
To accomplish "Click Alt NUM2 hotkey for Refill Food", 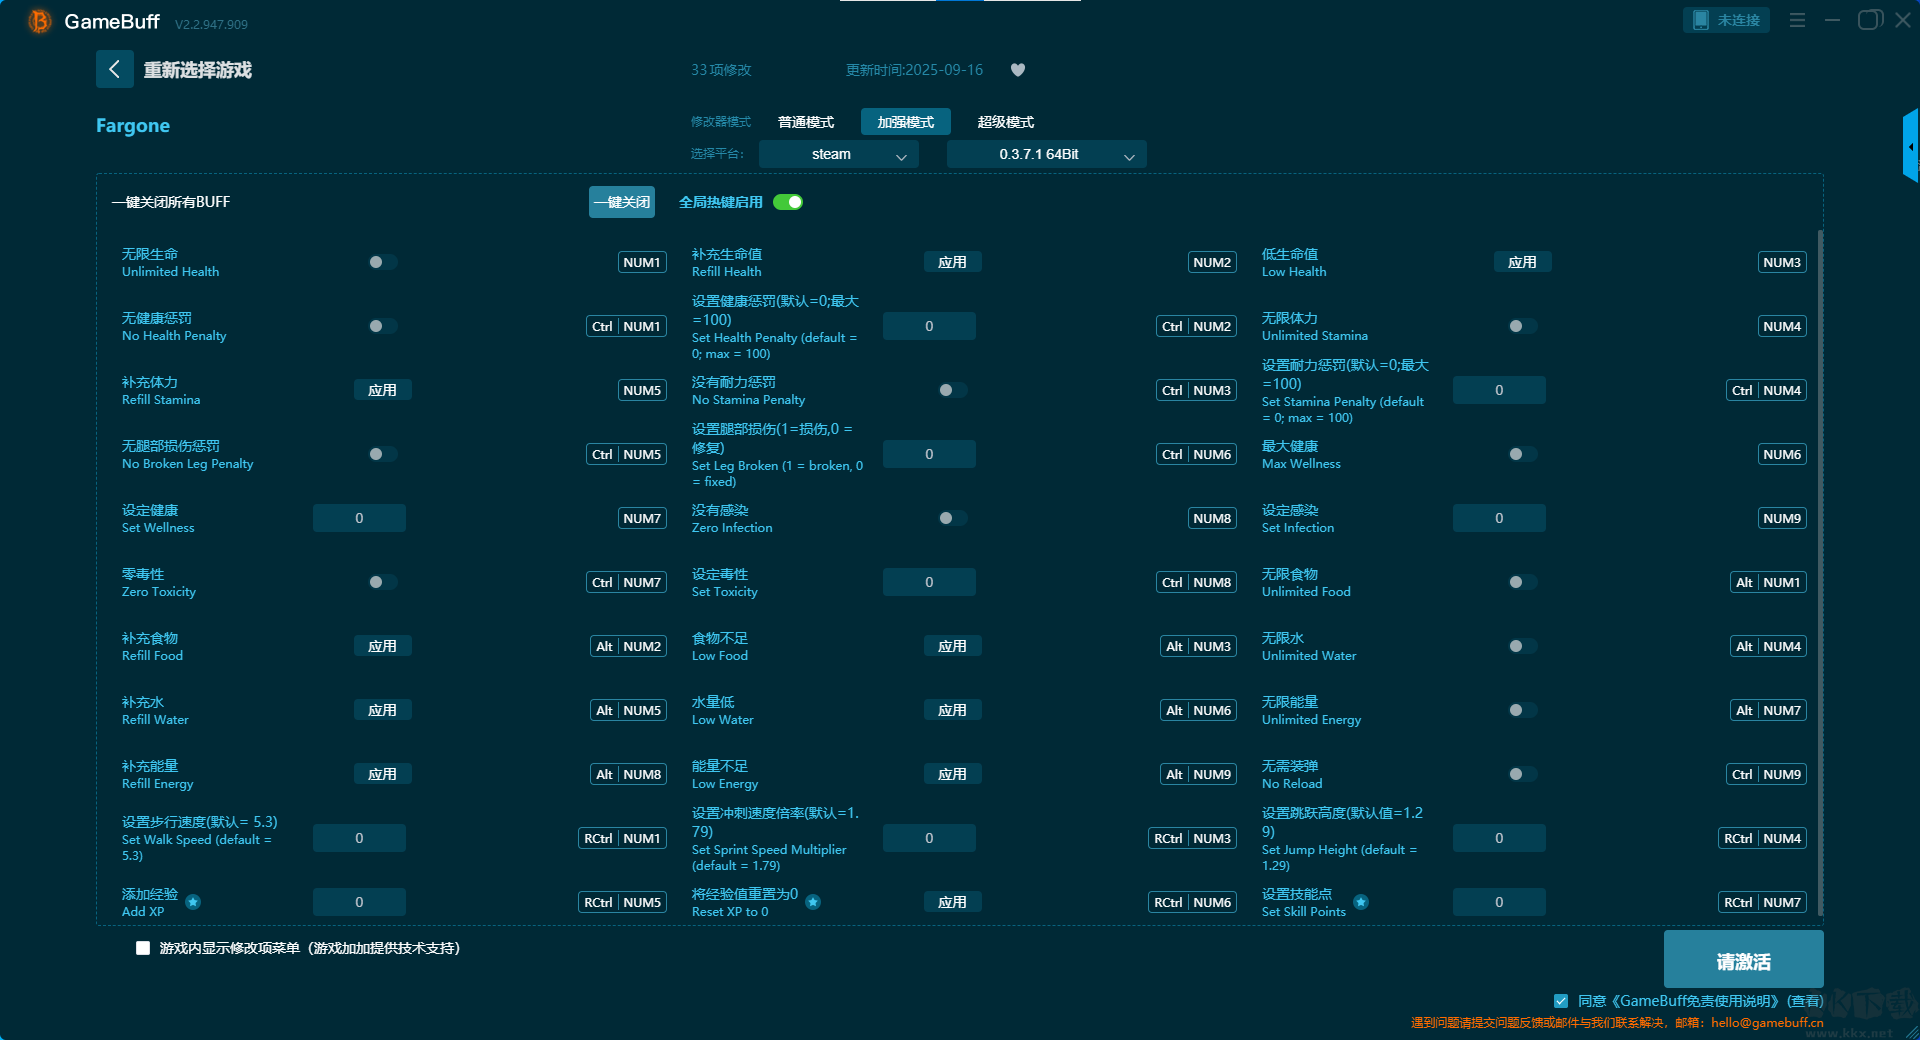I will pos(628,646).
